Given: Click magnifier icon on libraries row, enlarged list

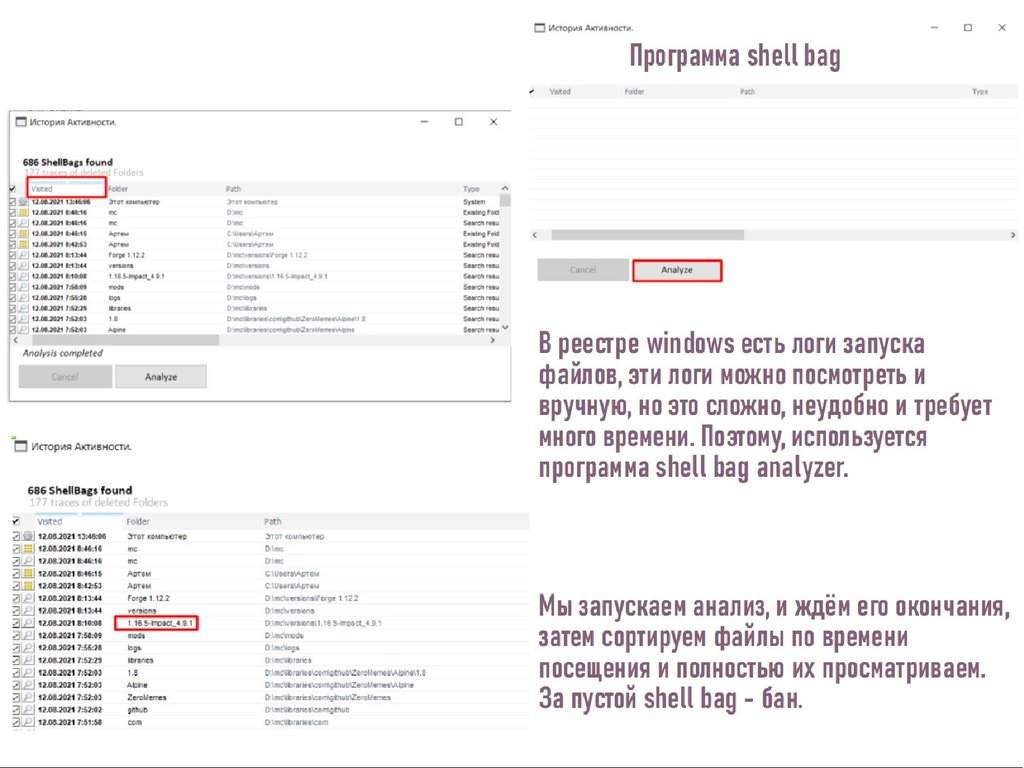Looking at the screenshot, I should click(28, 660).
